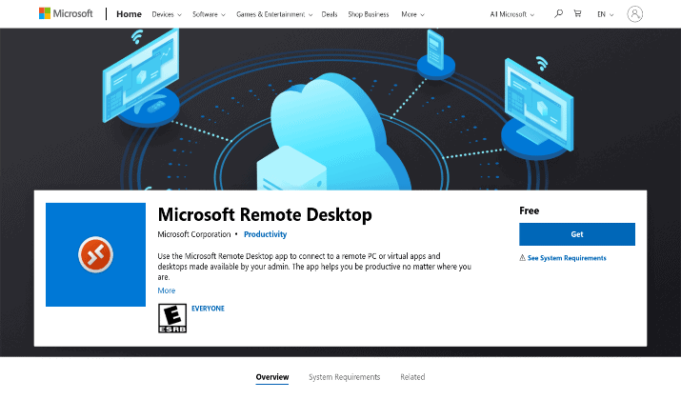Open Shop Business menu item
Viewport: 681px width, 400px height.
(368, 14)
